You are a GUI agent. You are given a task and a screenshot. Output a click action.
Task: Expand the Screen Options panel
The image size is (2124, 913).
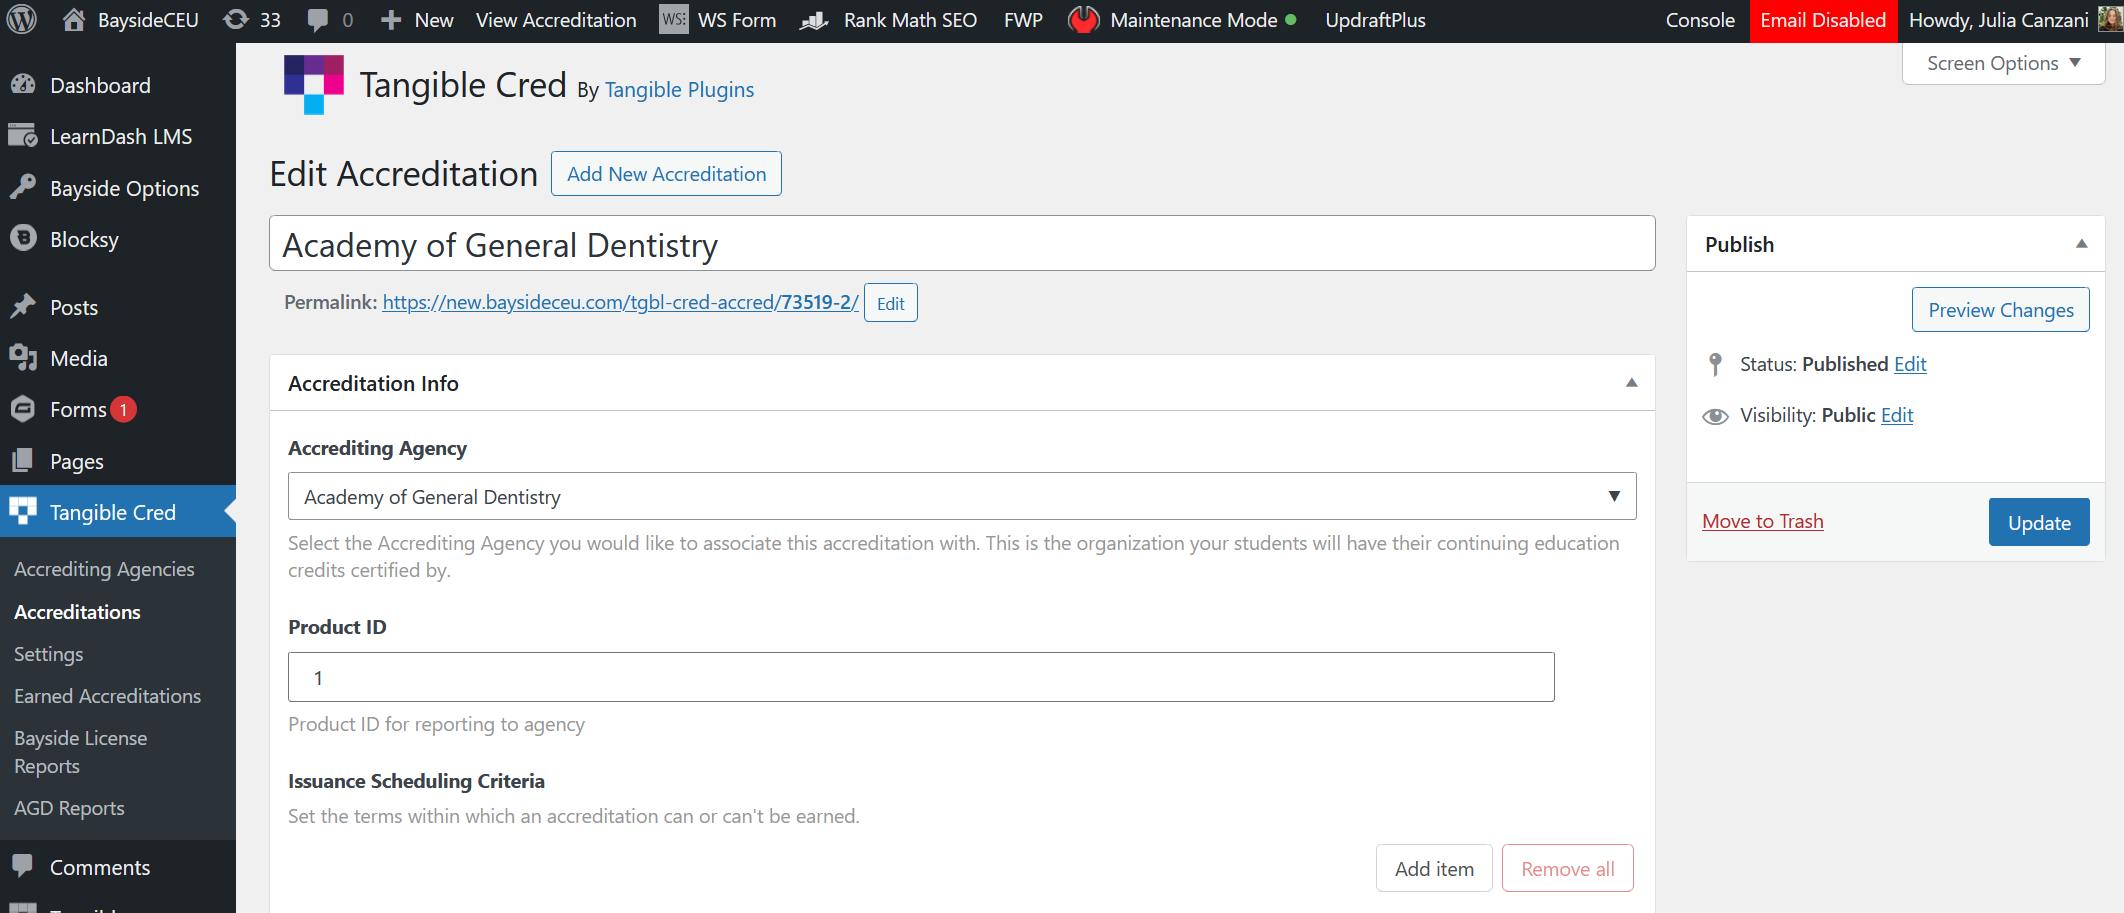[x=2003, y=64]
